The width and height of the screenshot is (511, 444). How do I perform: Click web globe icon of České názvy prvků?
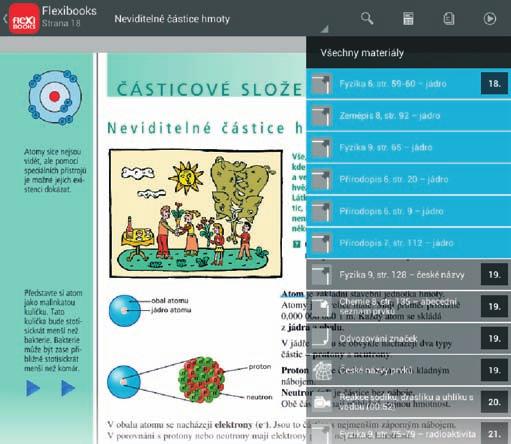(322, 370)
